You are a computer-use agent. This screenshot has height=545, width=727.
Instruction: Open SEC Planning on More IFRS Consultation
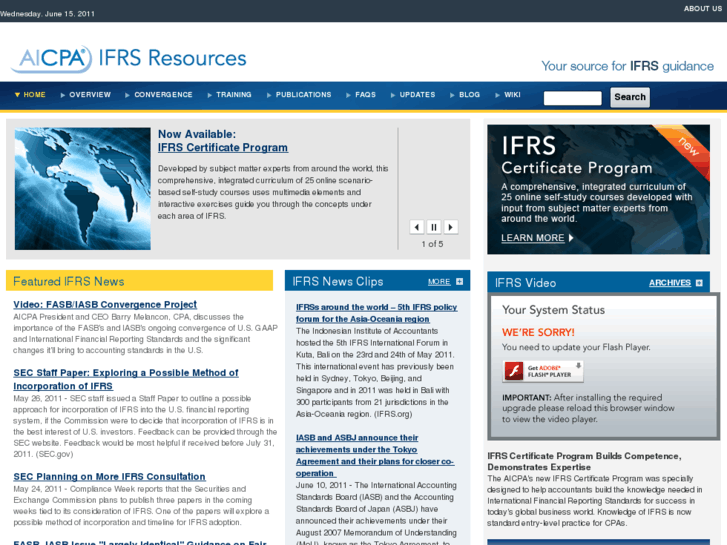click(x=109, y=477)
